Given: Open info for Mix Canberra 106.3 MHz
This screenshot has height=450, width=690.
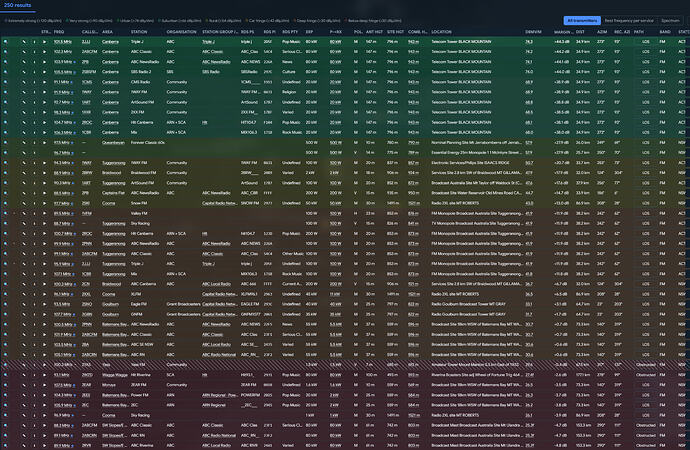Looking at the screenshot, I should 34,132.
